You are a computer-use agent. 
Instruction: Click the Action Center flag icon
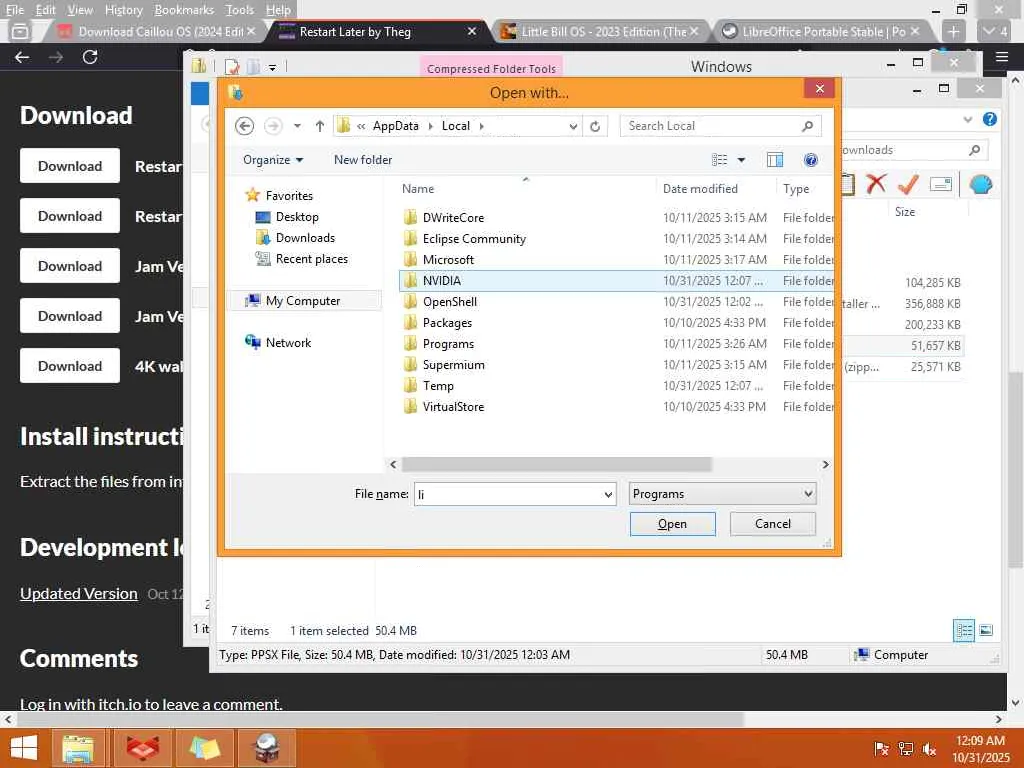point(881,749)
